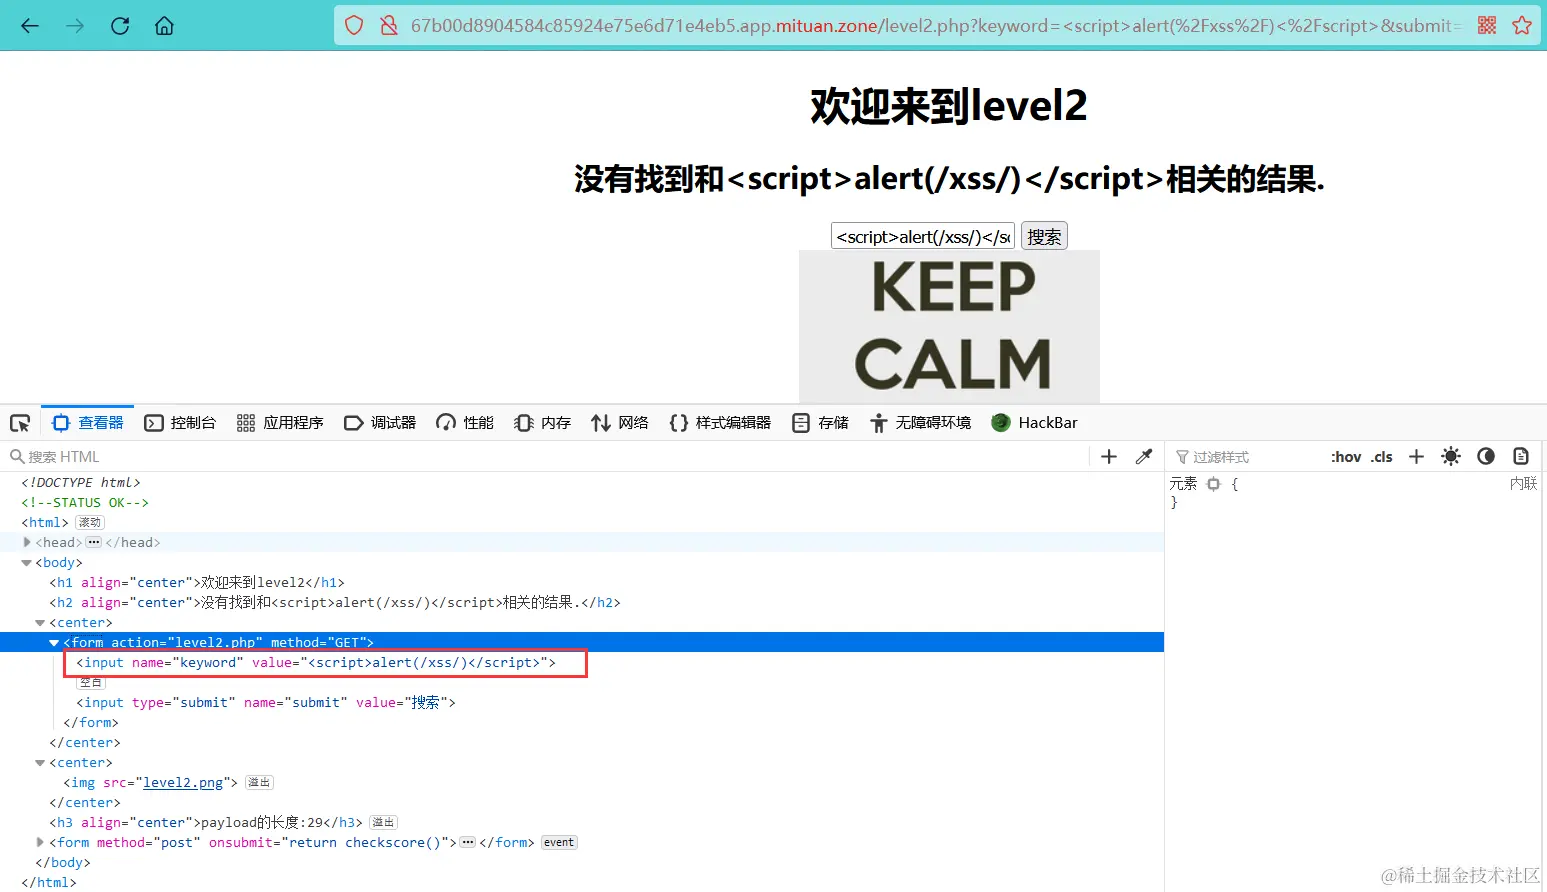
Task: Activate the color eyedropper tool
Action: pos(1144,456)
